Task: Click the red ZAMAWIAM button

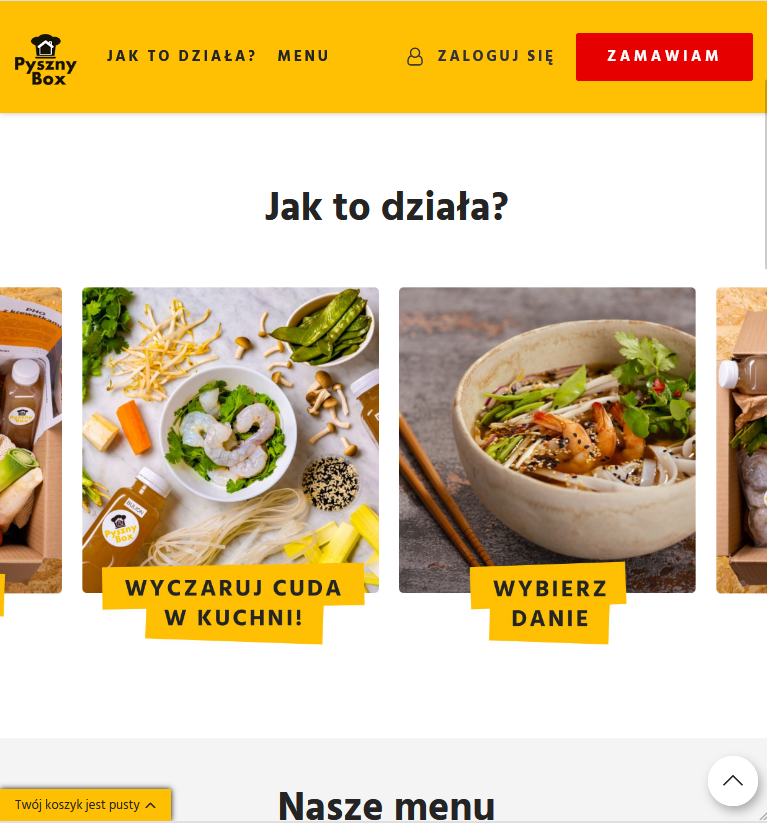Action: pos(664,57)
